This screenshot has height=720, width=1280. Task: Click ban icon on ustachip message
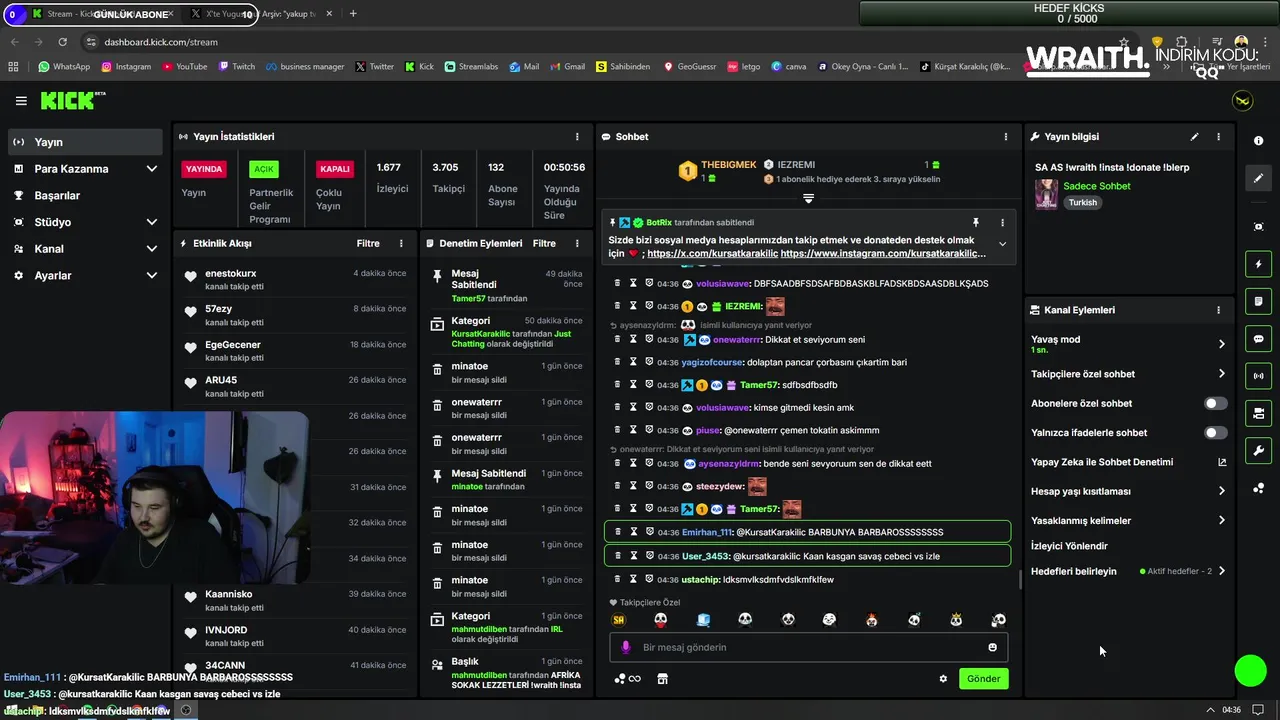649,579
